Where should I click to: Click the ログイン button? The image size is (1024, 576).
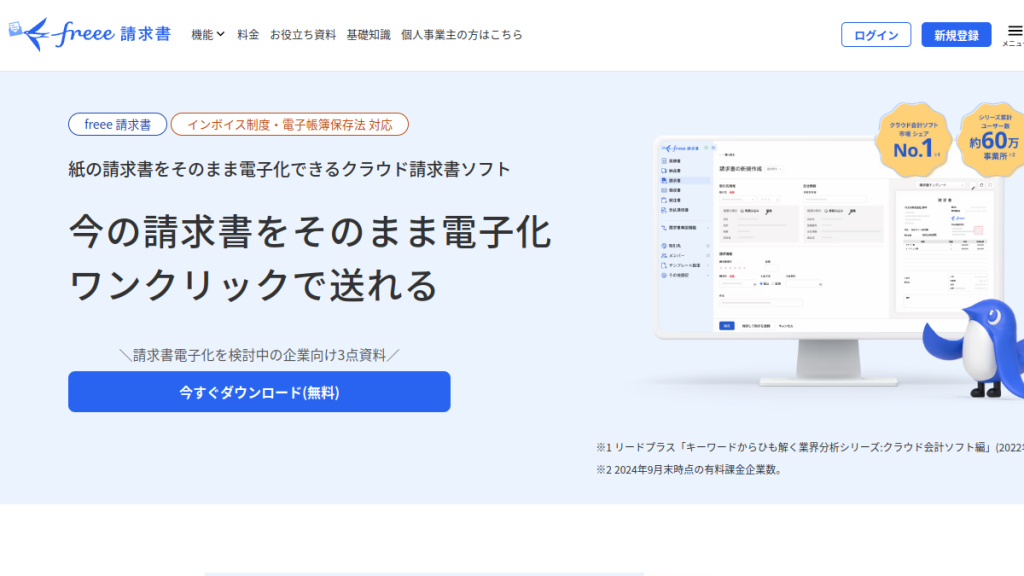click(876, 35)
